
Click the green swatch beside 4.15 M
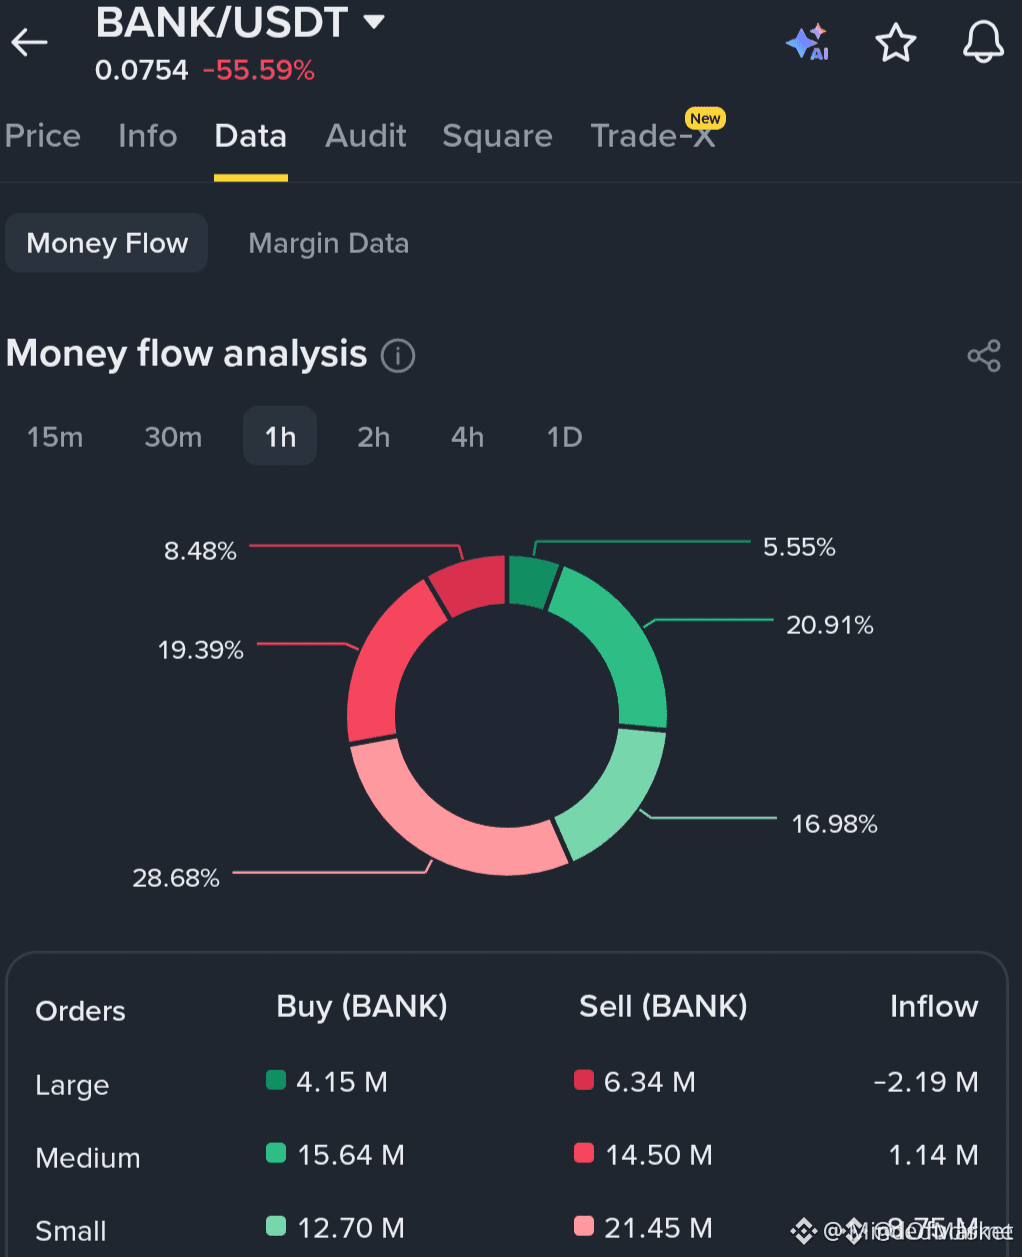coord(276,1080)
